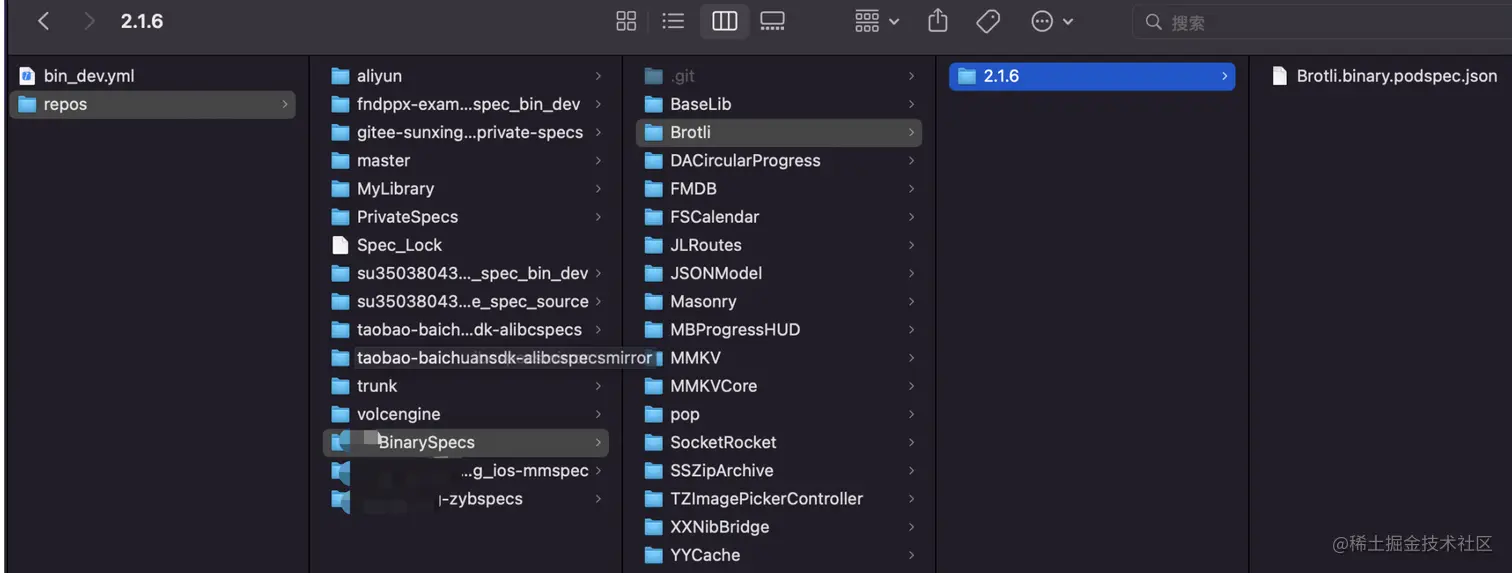Open the folder ending in -zybspecs

click(466, 499)
